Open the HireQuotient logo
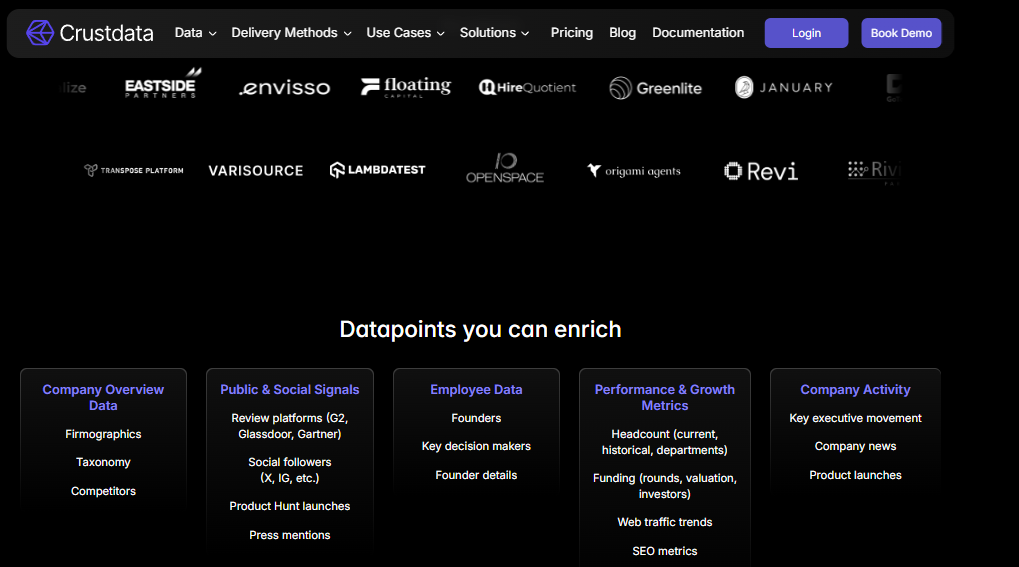Viewport: 1019px width, 567px height. [x=527, y=87]
